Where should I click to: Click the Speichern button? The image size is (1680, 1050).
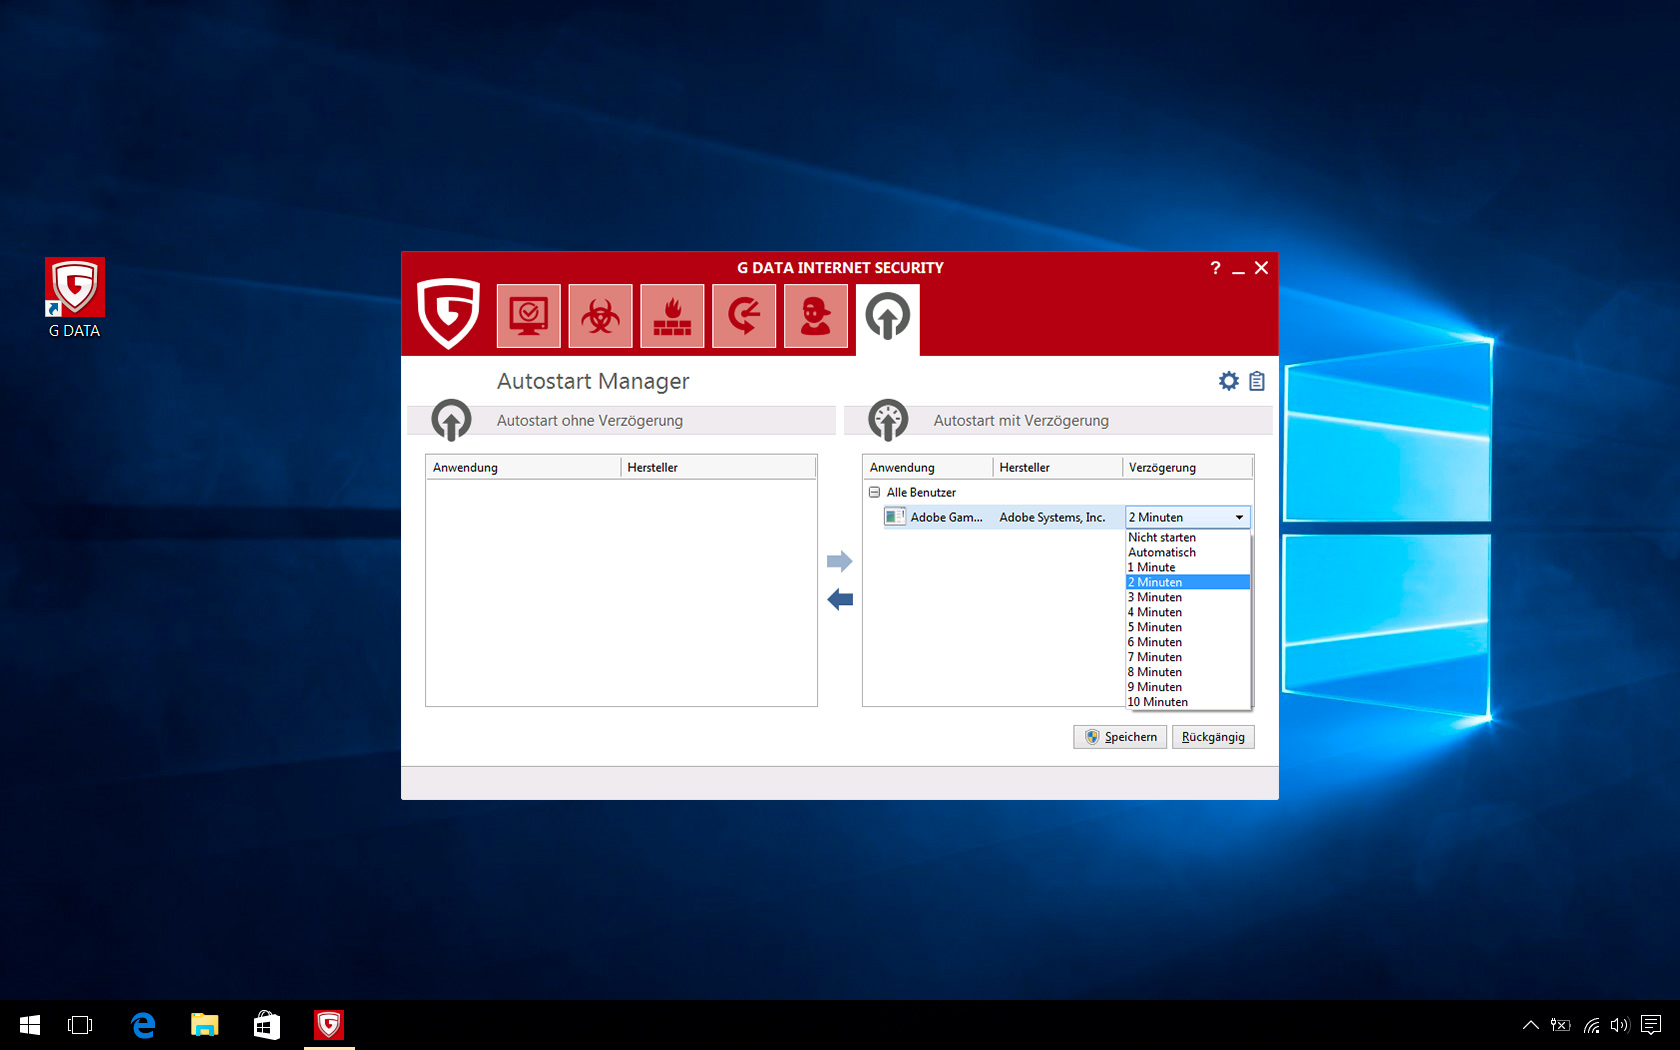(x=1120, y=737)
